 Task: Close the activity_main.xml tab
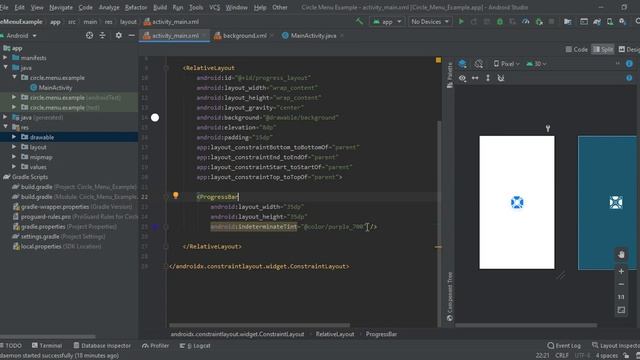[204, 36]
